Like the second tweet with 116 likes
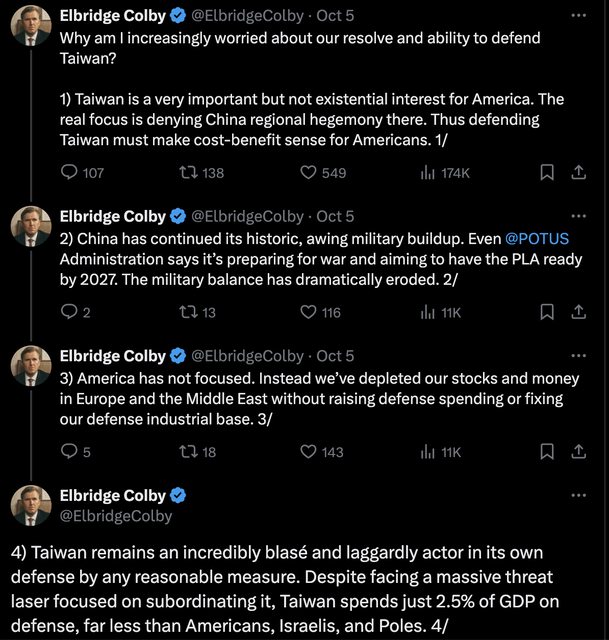 point(309,313)
